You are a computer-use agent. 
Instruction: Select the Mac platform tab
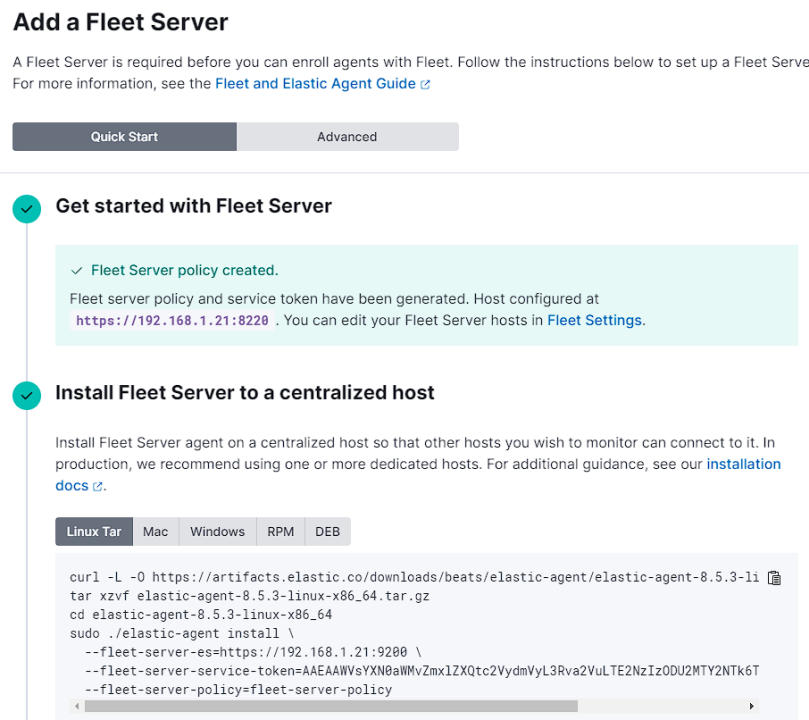[x=156, y=532]
